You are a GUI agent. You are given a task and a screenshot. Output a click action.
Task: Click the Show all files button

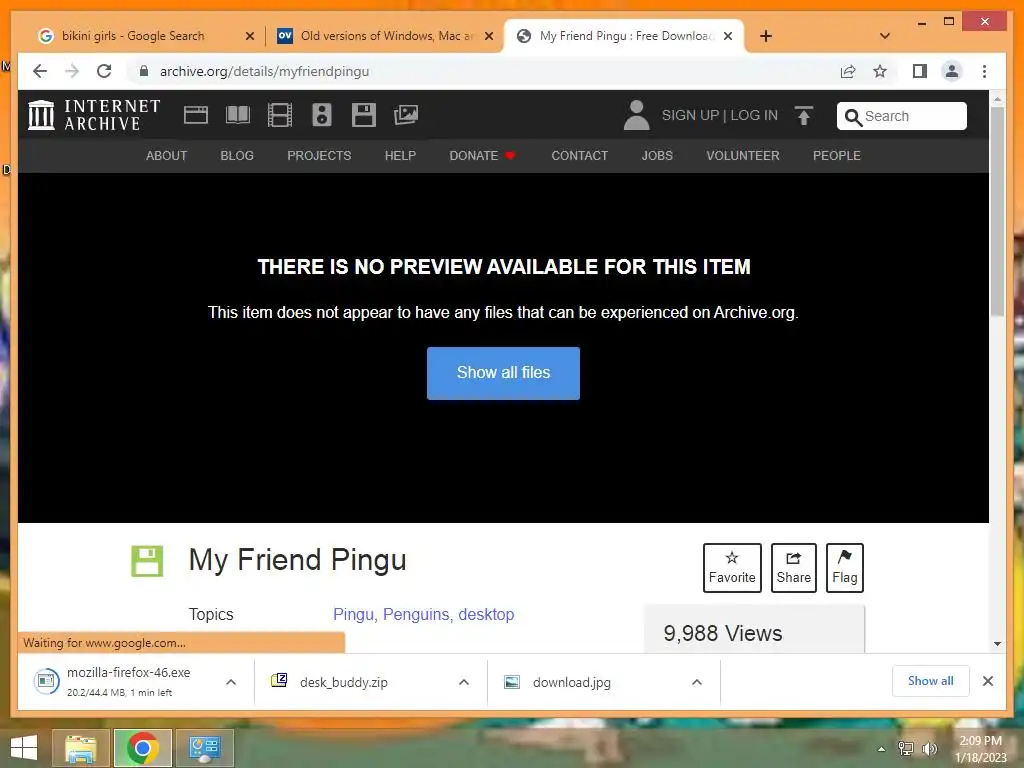click(504, 373)
